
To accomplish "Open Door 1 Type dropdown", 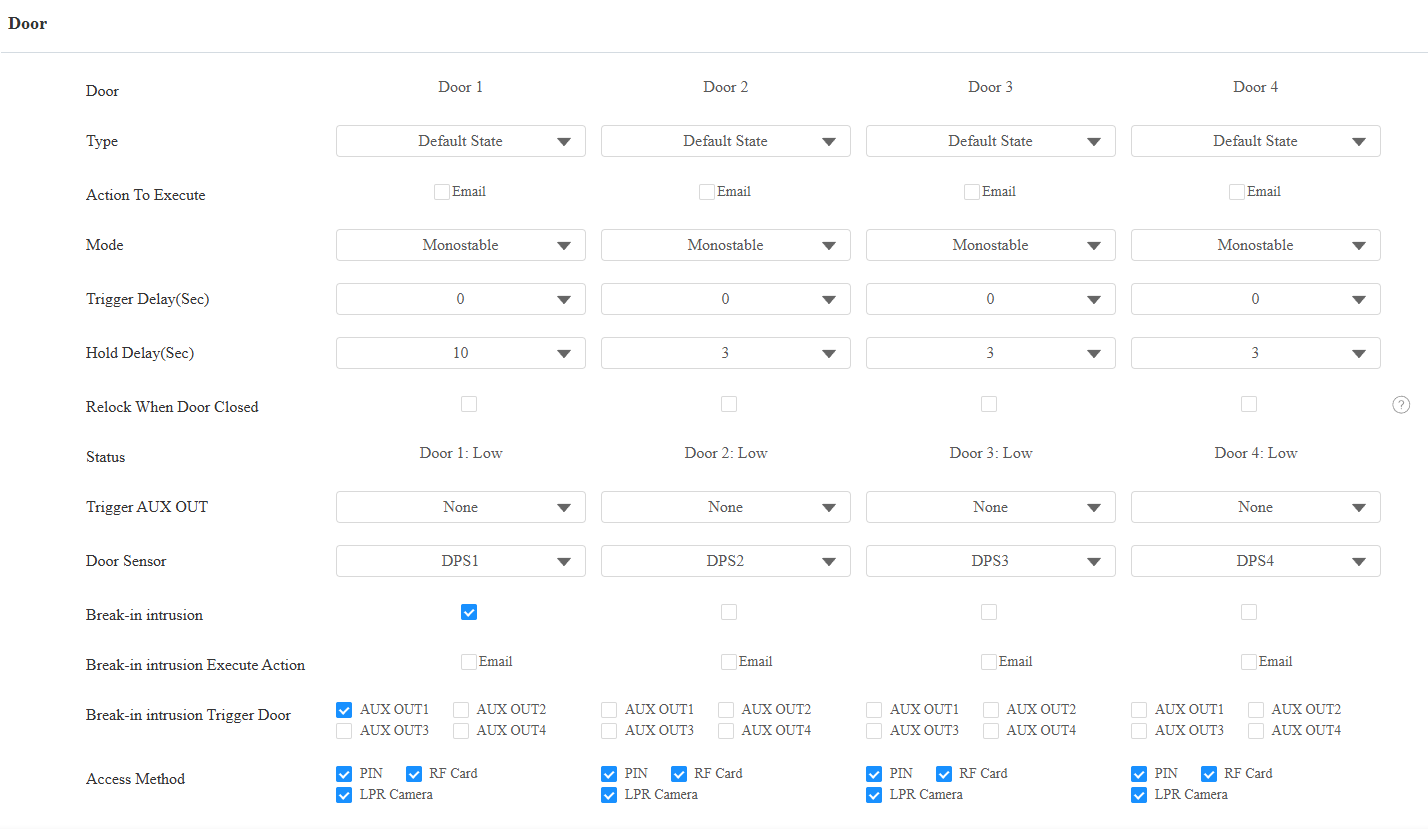I will 461,141.
